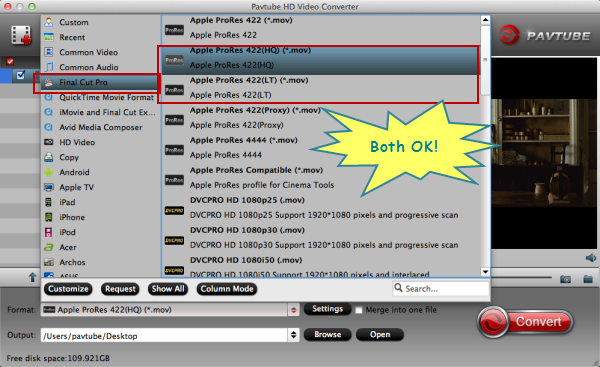Click the Output path field
This screenshot has width=600, height=367.
point(165,336)
